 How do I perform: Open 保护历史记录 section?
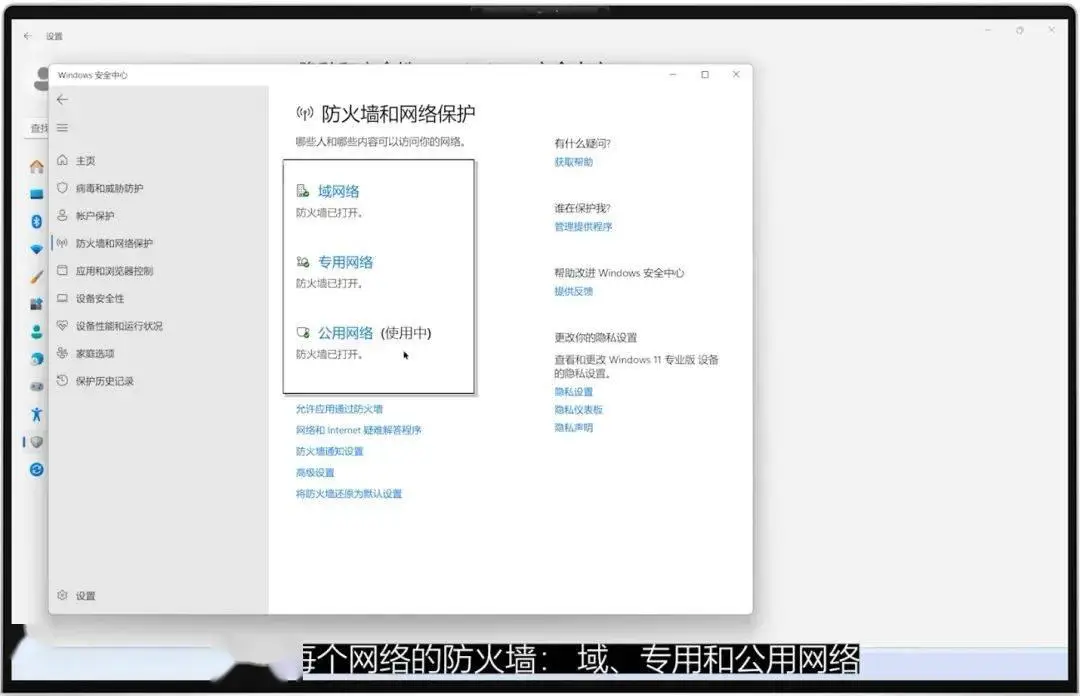coord(105,381)
